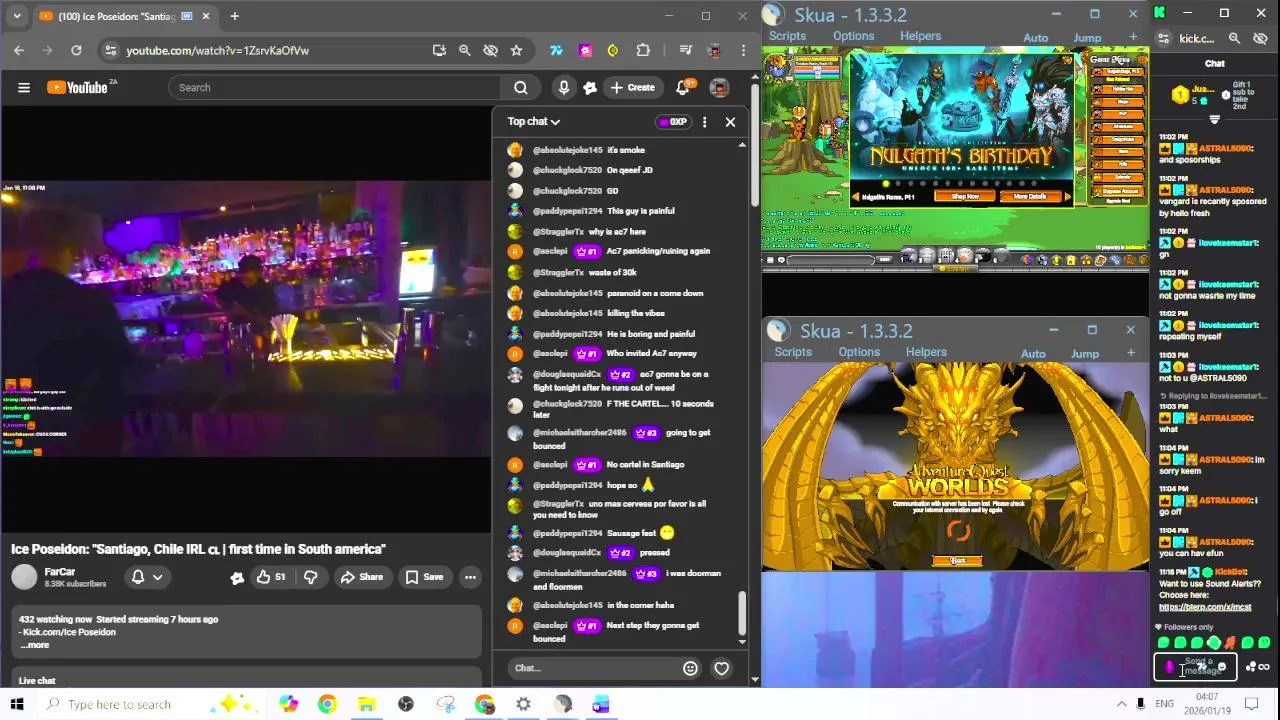Show hidden system tray icons chevron

[x=1121, y=704]
